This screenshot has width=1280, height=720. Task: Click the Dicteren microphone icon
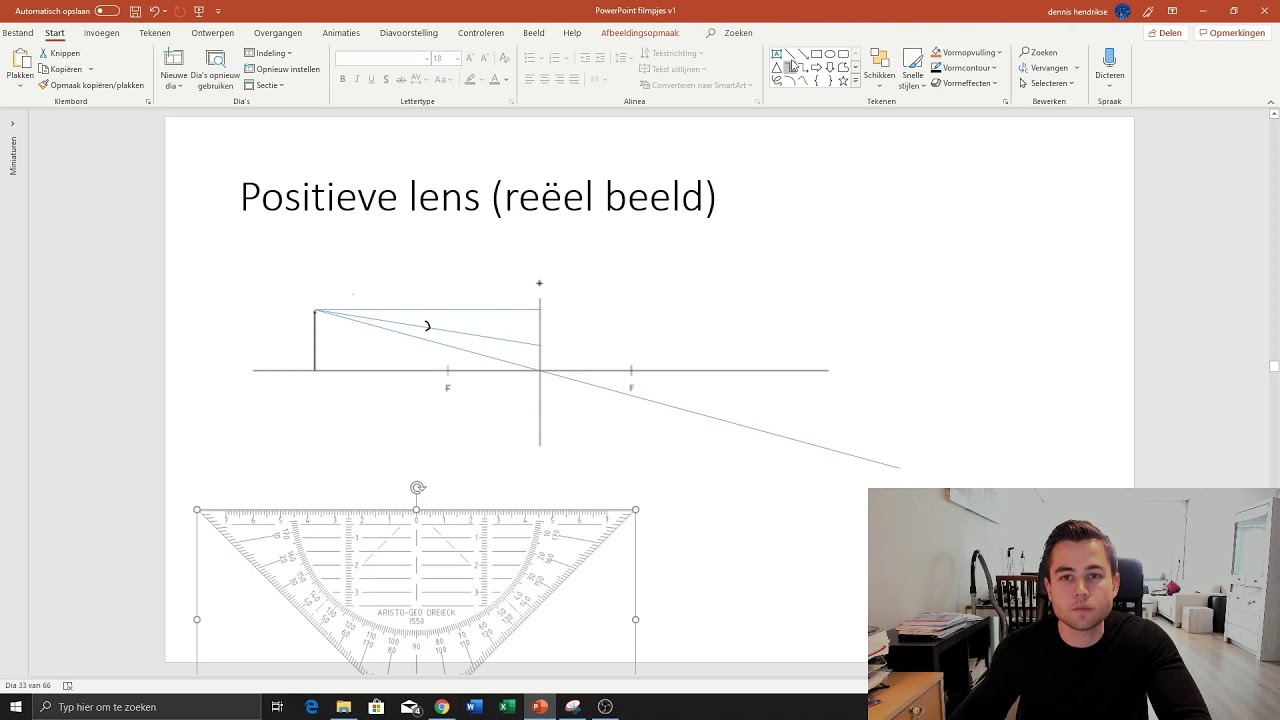(x=1109, y=58)
